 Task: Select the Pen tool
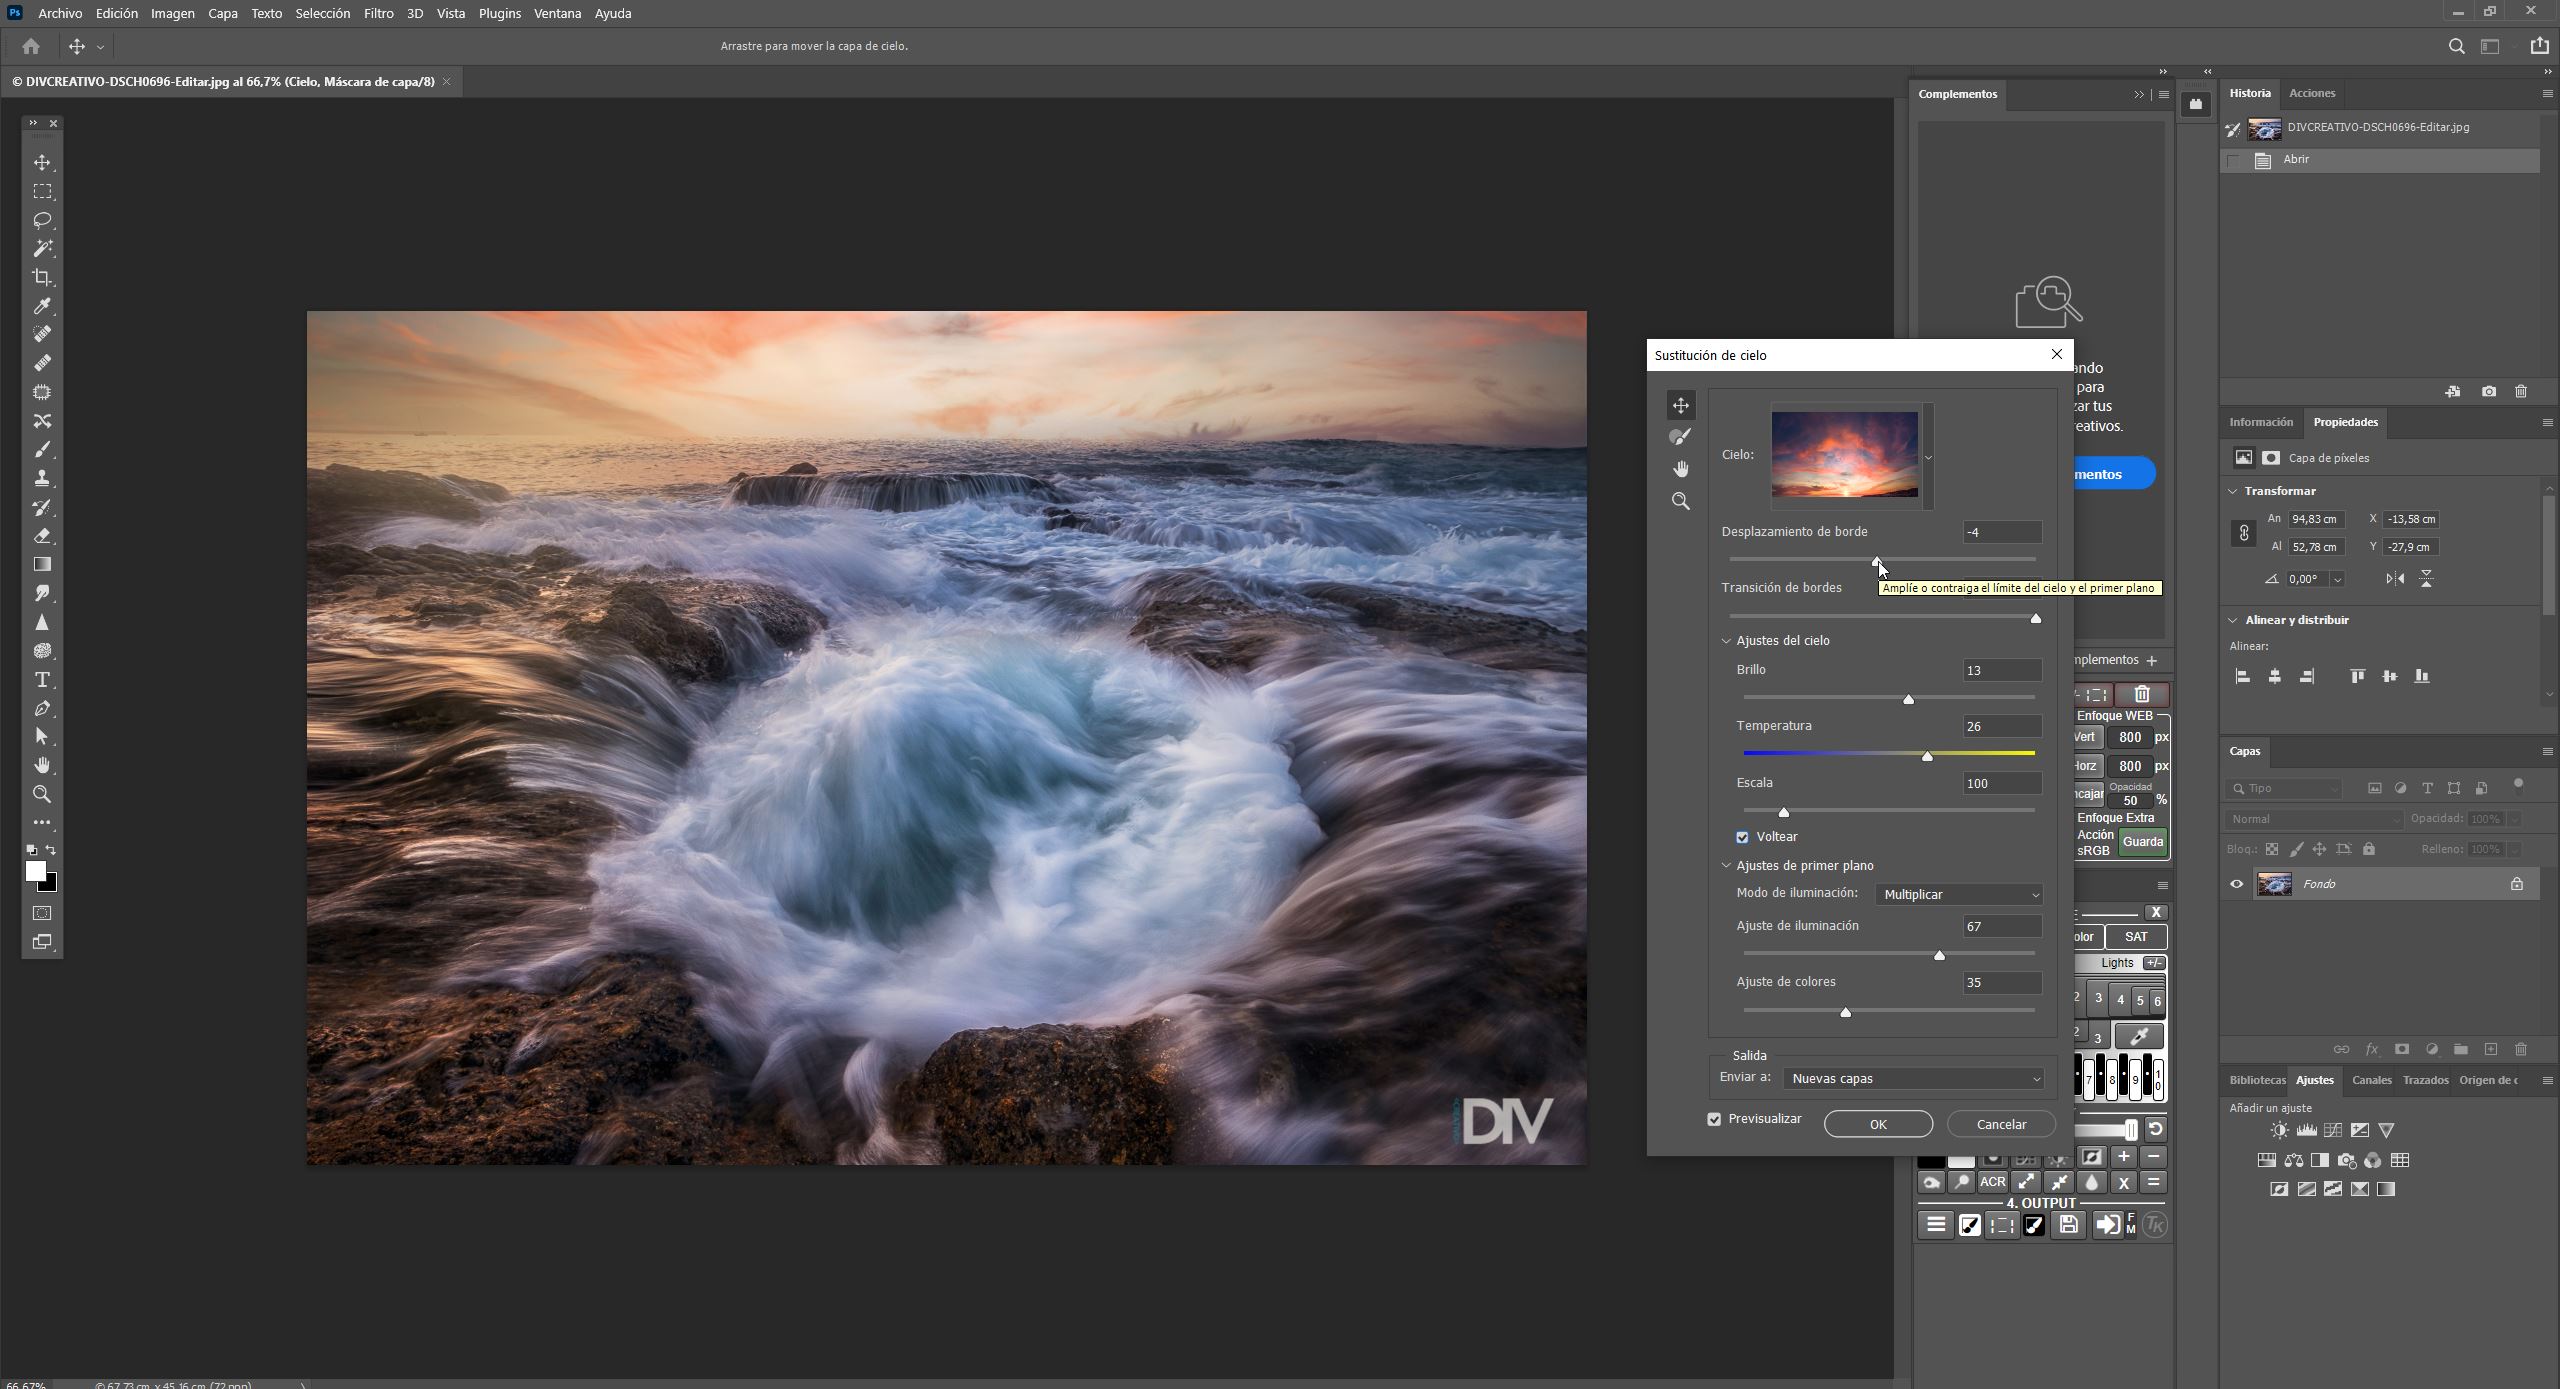point(42,709)
